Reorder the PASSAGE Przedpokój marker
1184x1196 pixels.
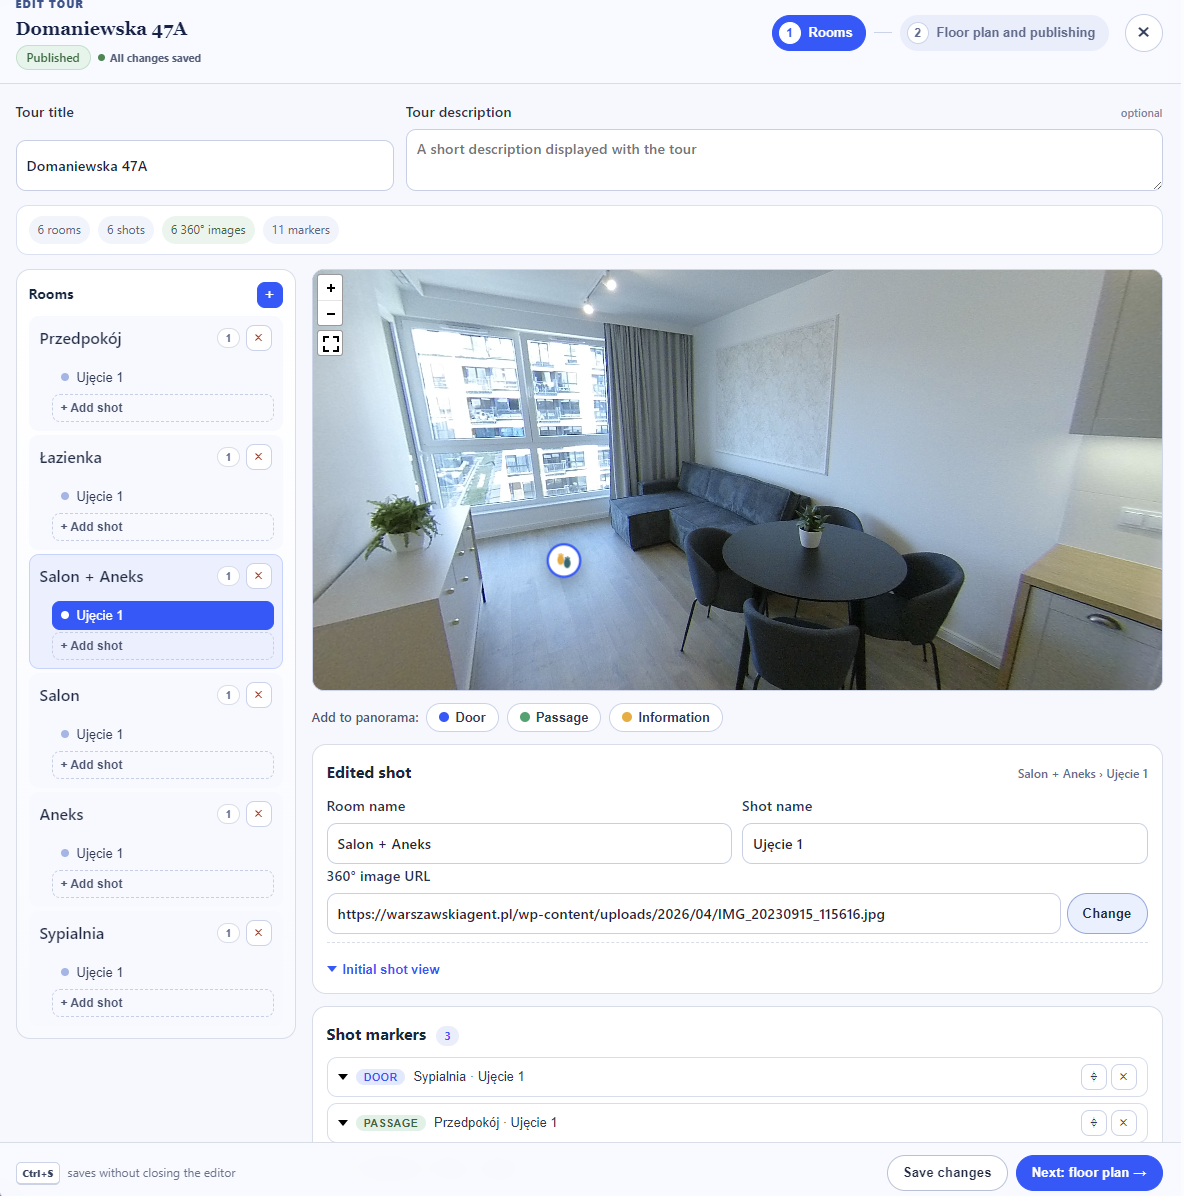(1093, 1123)
